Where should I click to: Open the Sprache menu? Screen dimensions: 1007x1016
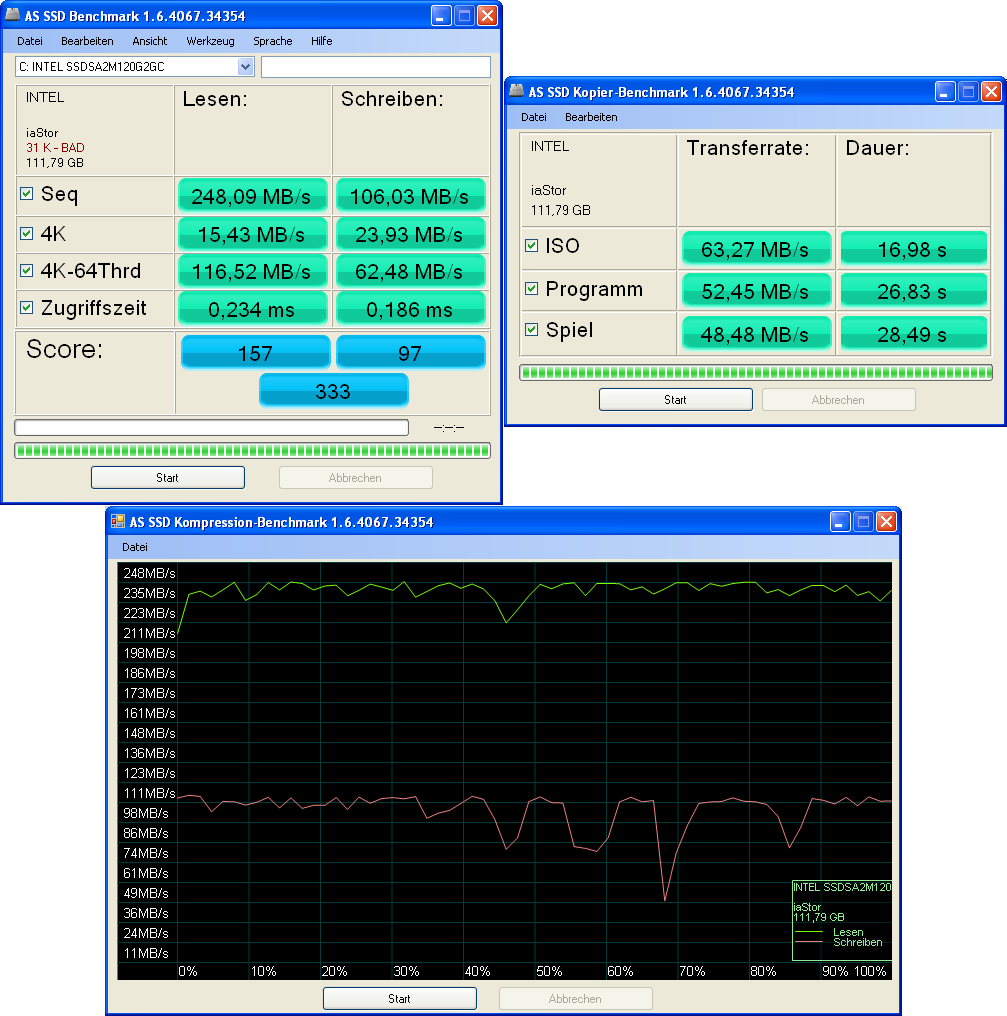click(x=272, y=41)
